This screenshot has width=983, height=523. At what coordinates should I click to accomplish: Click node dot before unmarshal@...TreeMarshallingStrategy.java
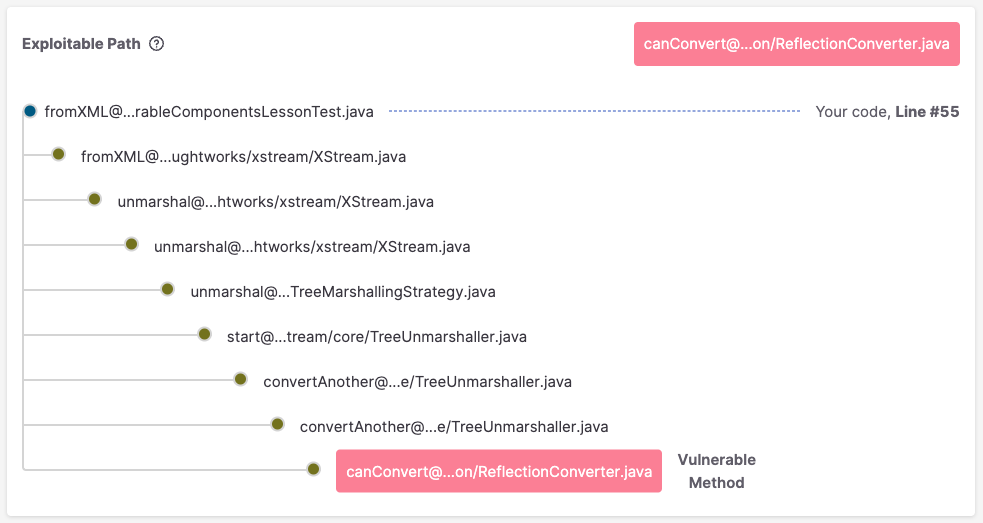[x=167, y=289]
